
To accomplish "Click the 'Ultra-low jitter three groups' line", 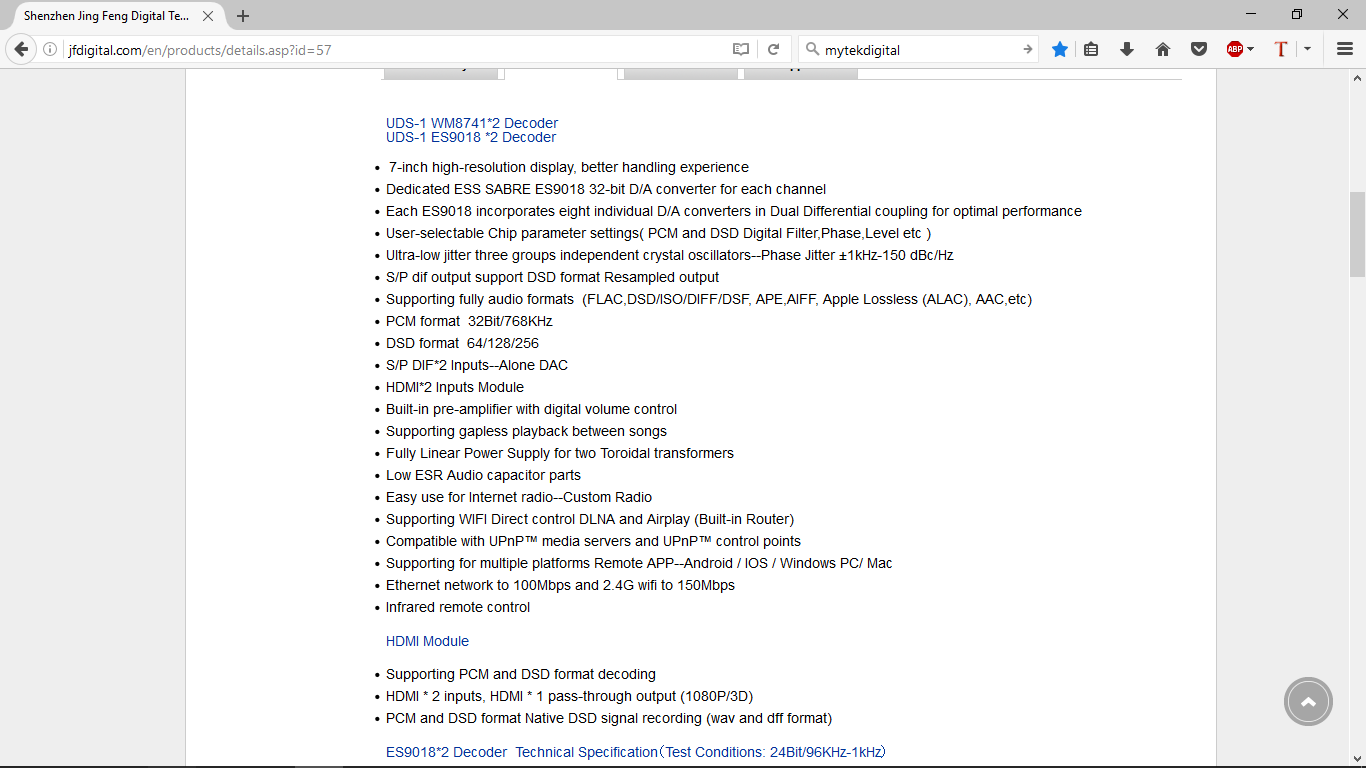I will pos(670,255).
